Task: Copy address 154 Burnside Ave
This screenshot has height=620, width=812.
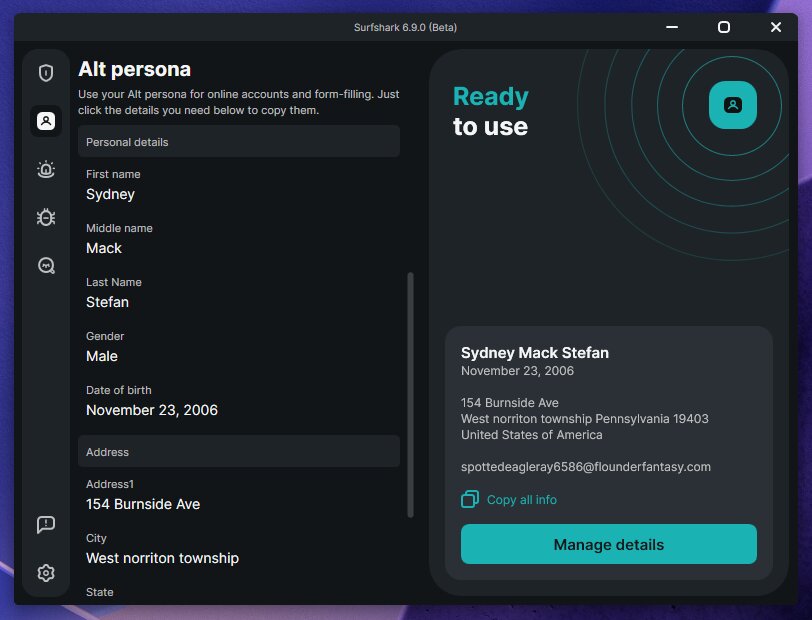Action: [142, 504]
